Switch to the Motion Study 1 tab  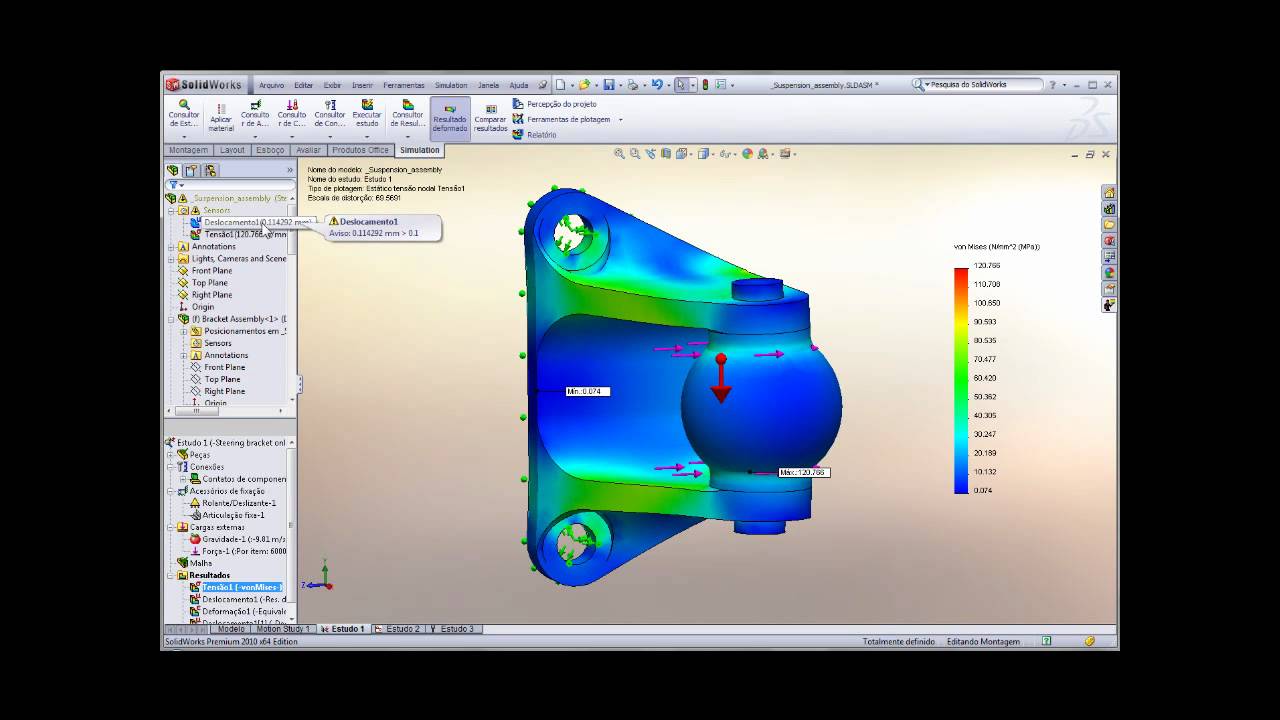[282, 629]
